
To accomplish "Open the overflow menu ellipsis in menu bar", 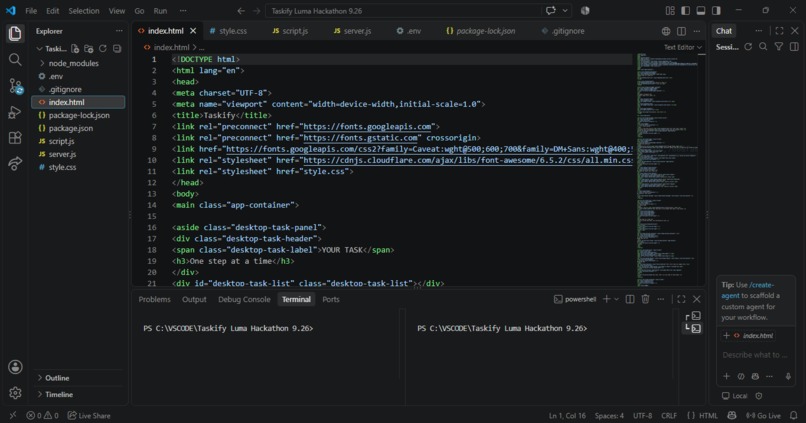I will [183, 11].
